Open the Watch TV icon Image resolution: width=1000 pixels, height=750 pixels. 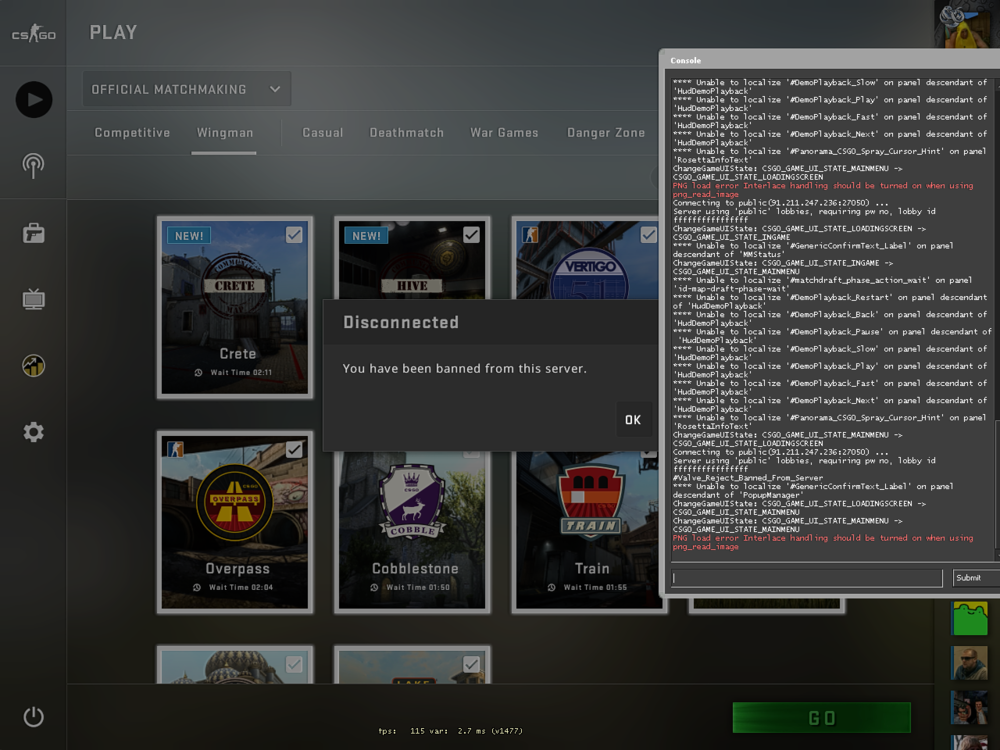[33, 299]
